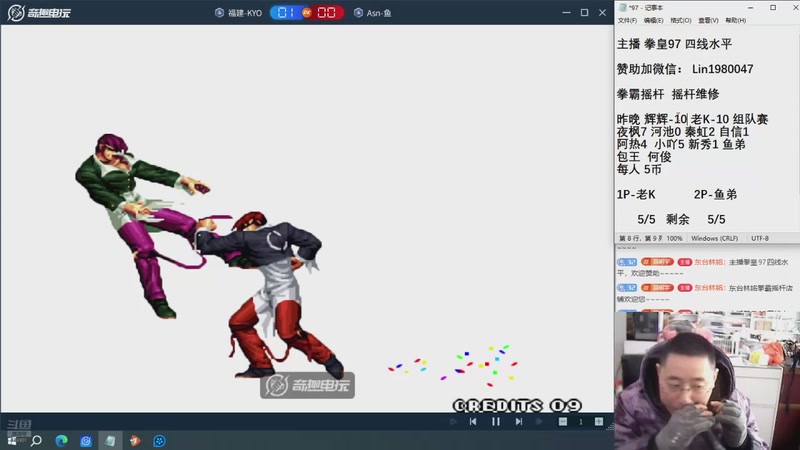Click the blue score 01 counter

[x=285, y=13]
